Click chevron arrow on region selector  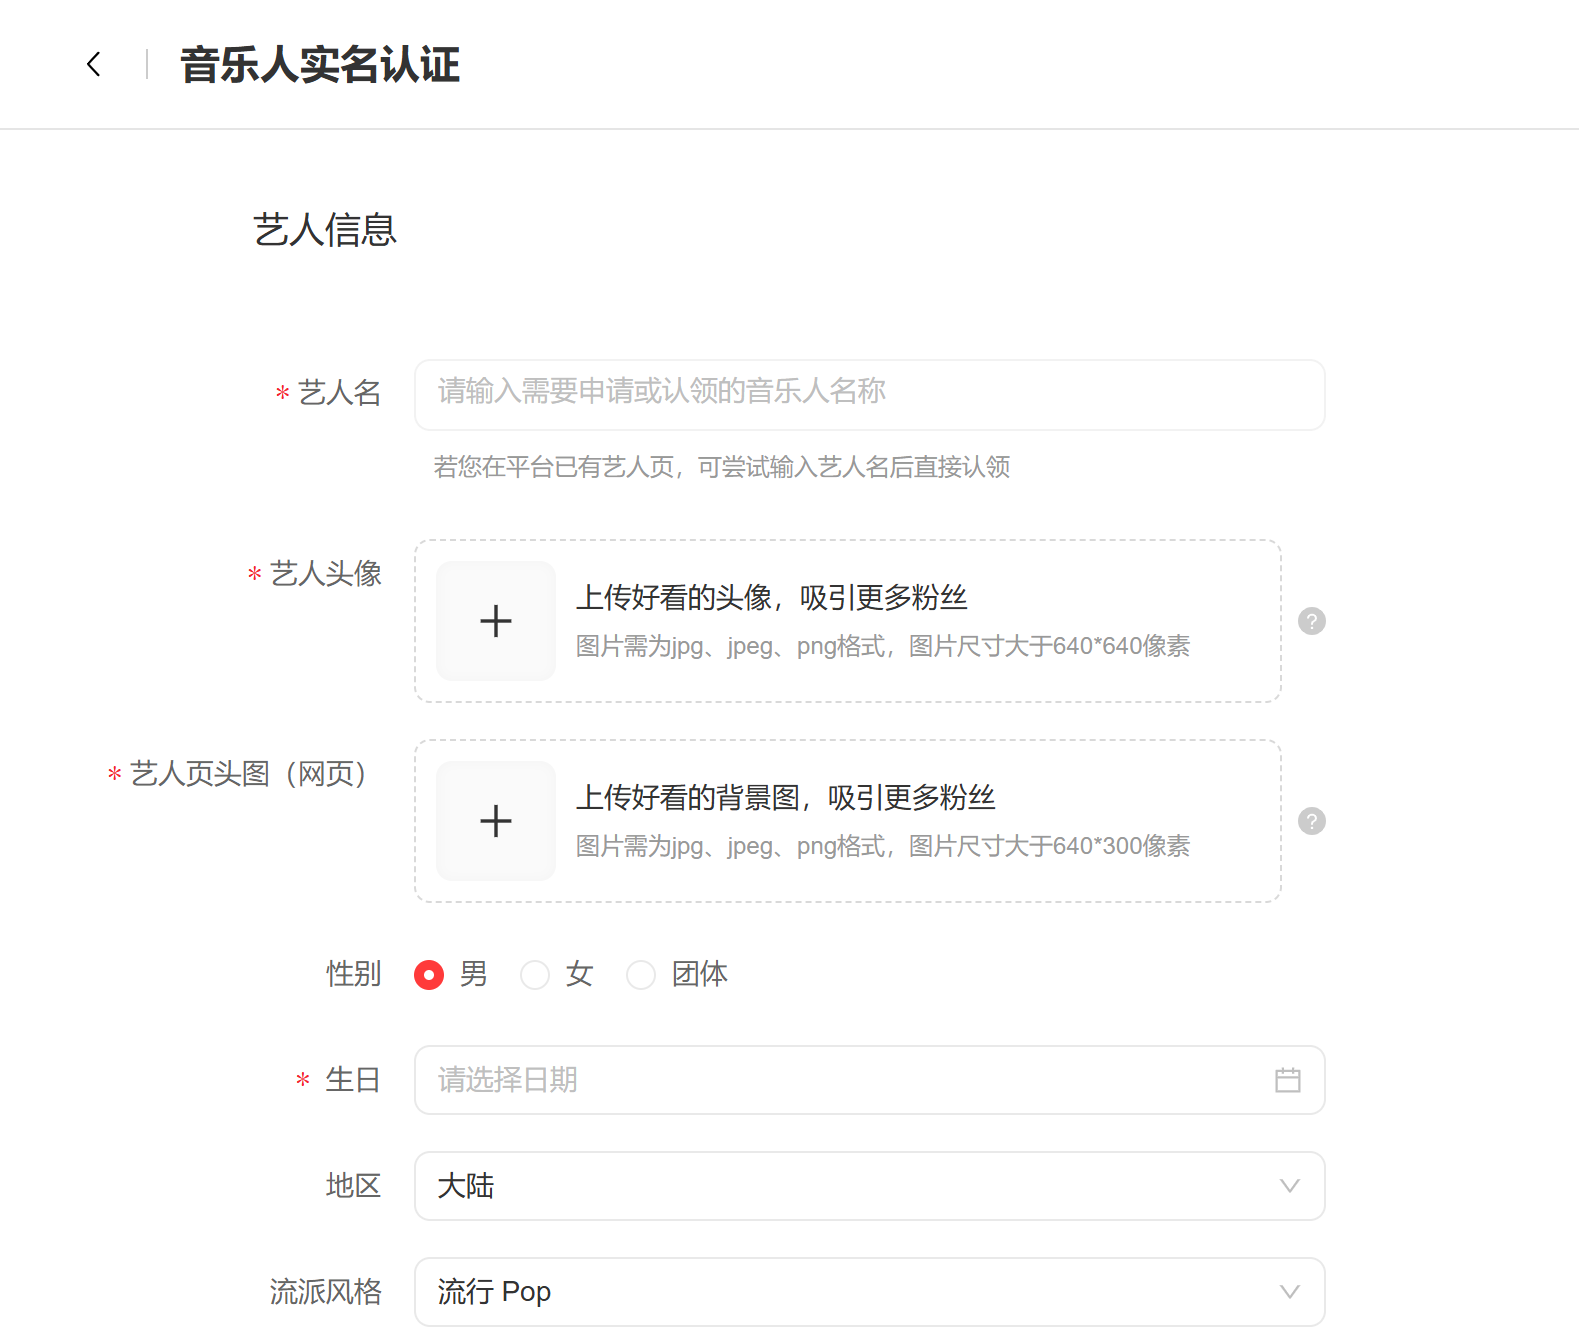(x=1290, y=1186)
